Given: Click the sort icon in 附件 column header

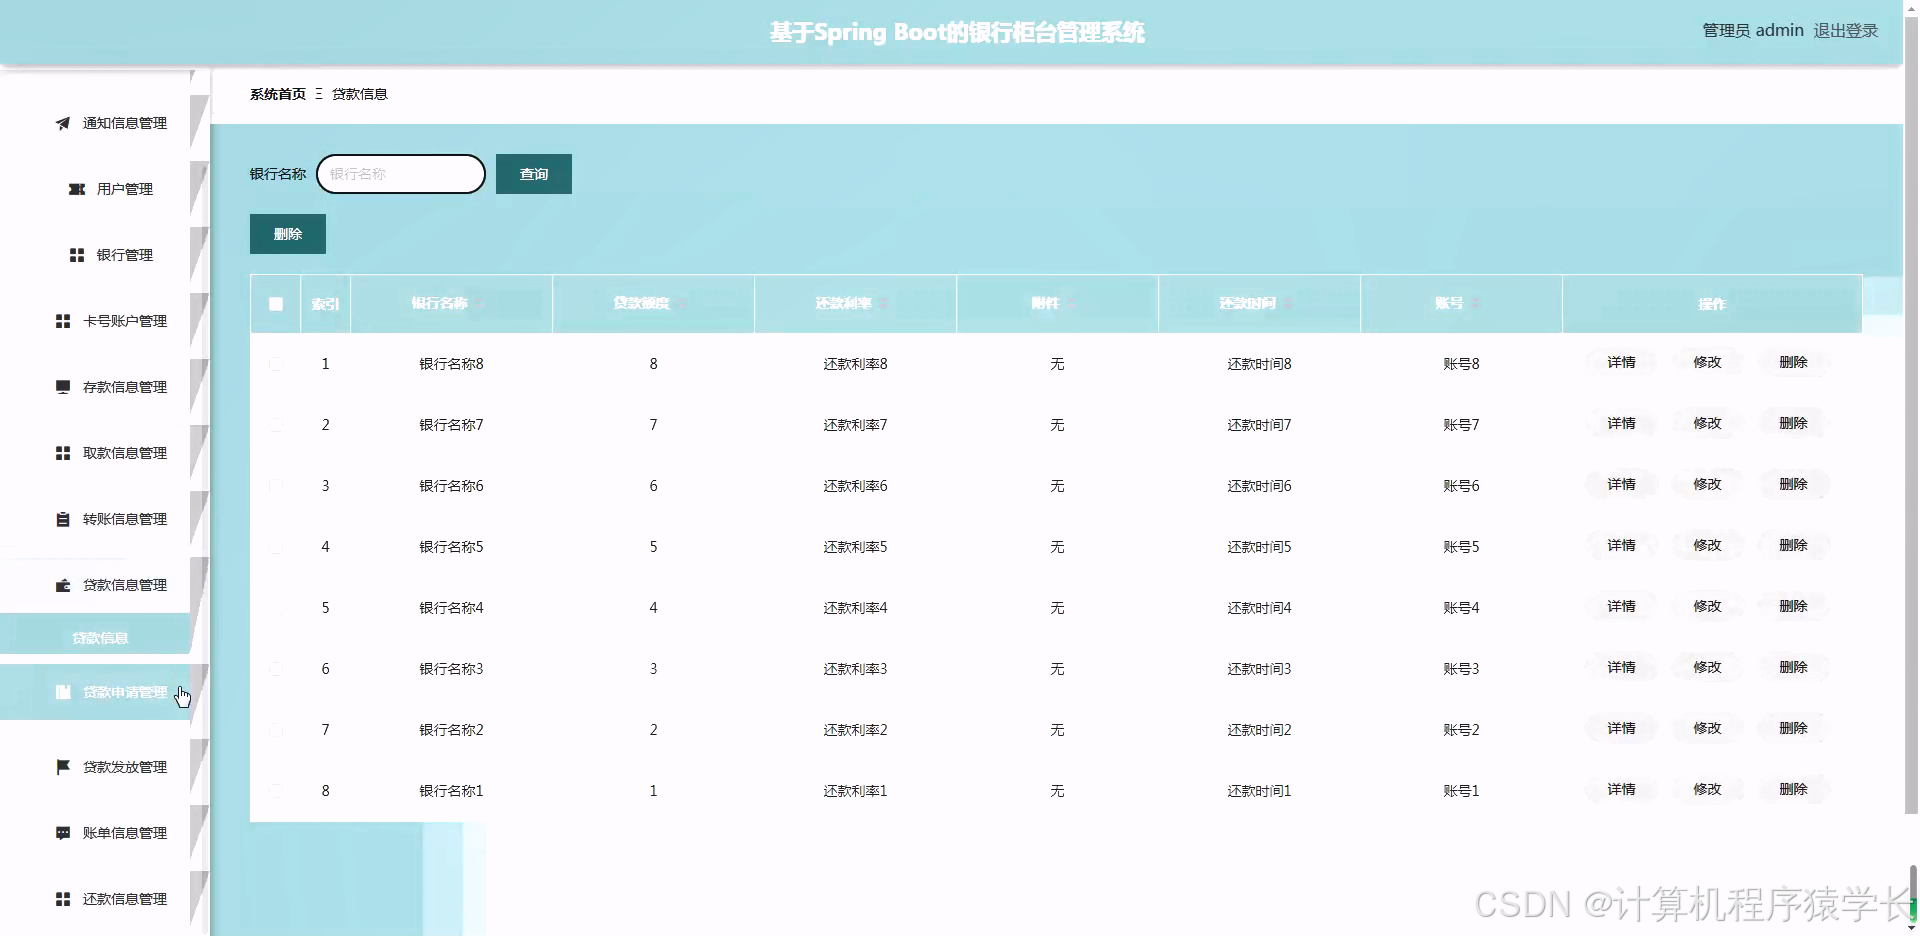Looking at the screenshot, I should [x=1070, y=303].
